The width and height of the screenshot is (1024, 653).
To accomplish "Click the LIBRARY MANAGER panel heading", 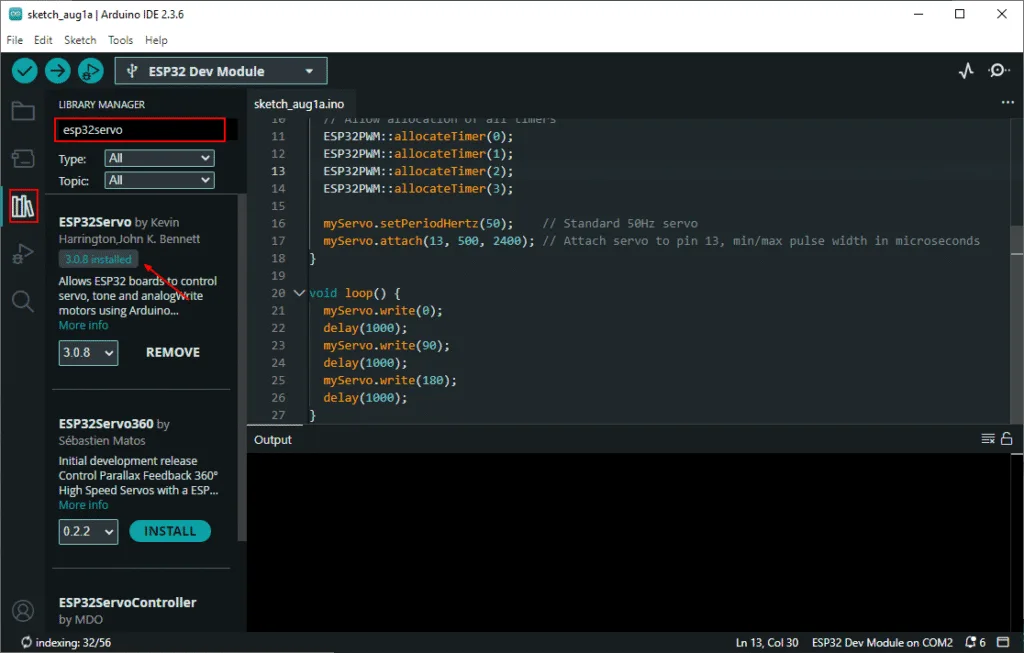I will pyautogui.click(x=102, y=104).
